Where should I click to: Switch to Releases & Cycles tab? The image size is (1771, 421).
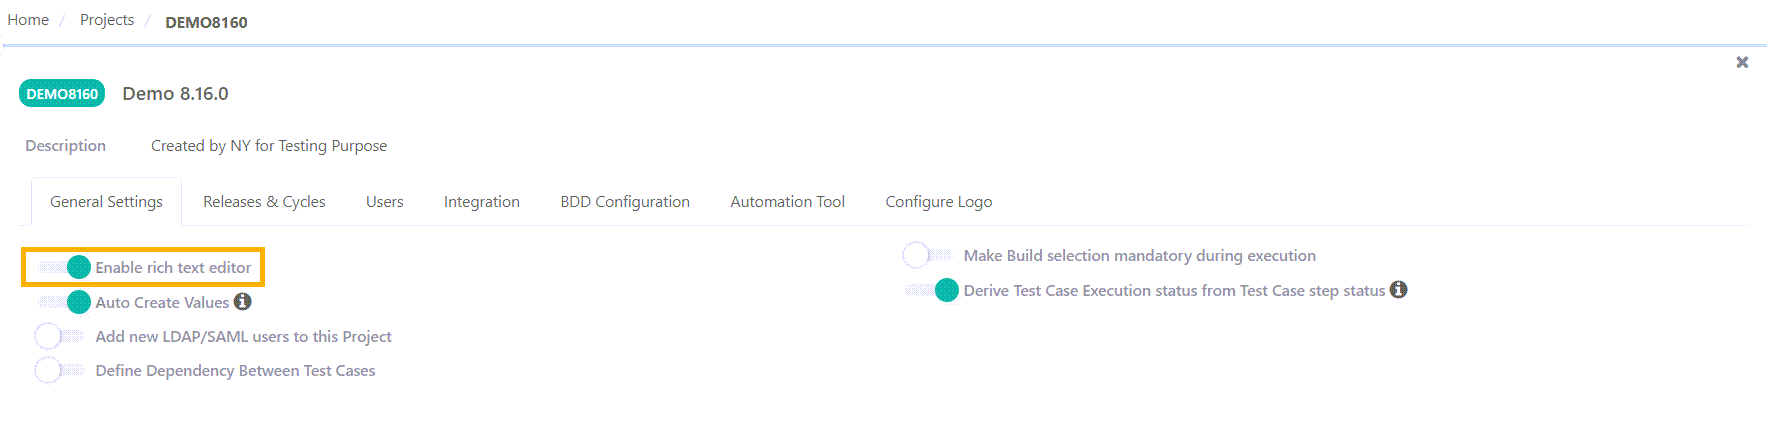click(264, 202)
